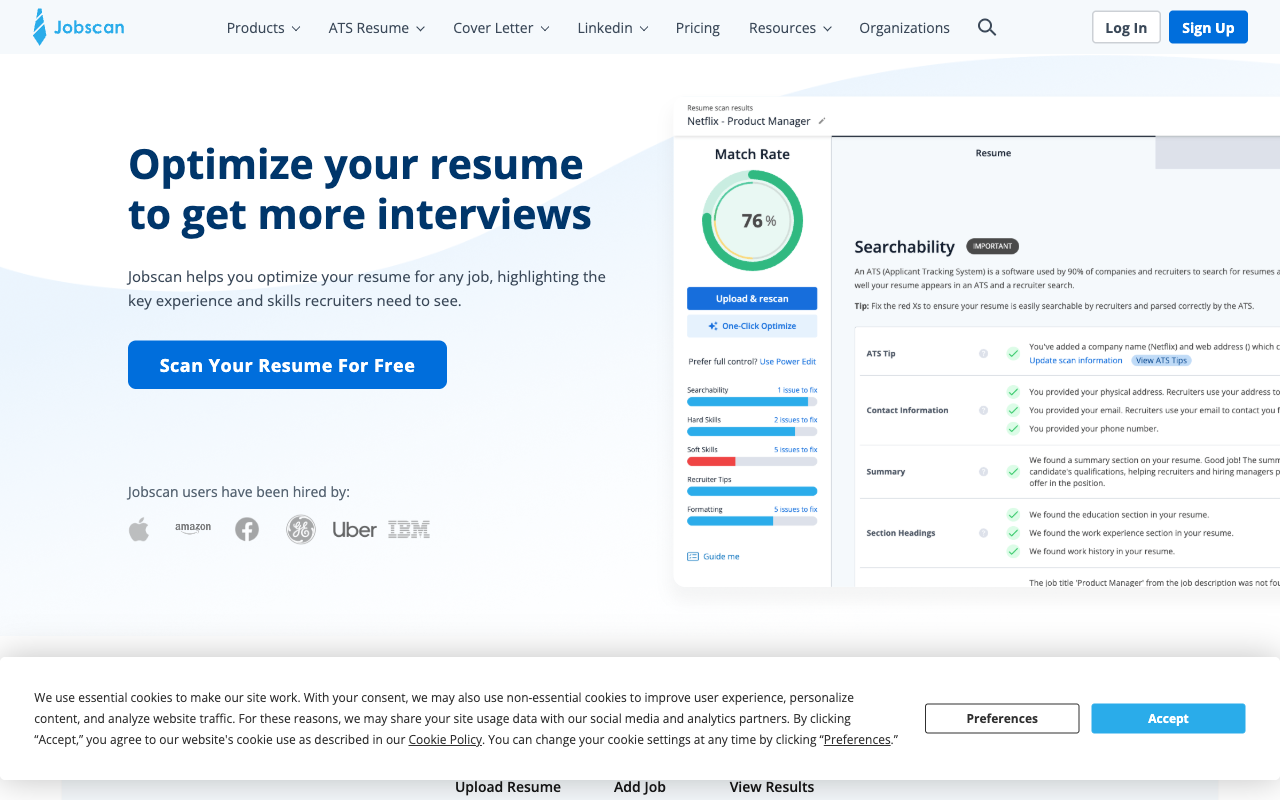The width and height of the screenshot is (1280, 800).
Task: Click the Facebook logo under hired by
Action: (247, 529)
